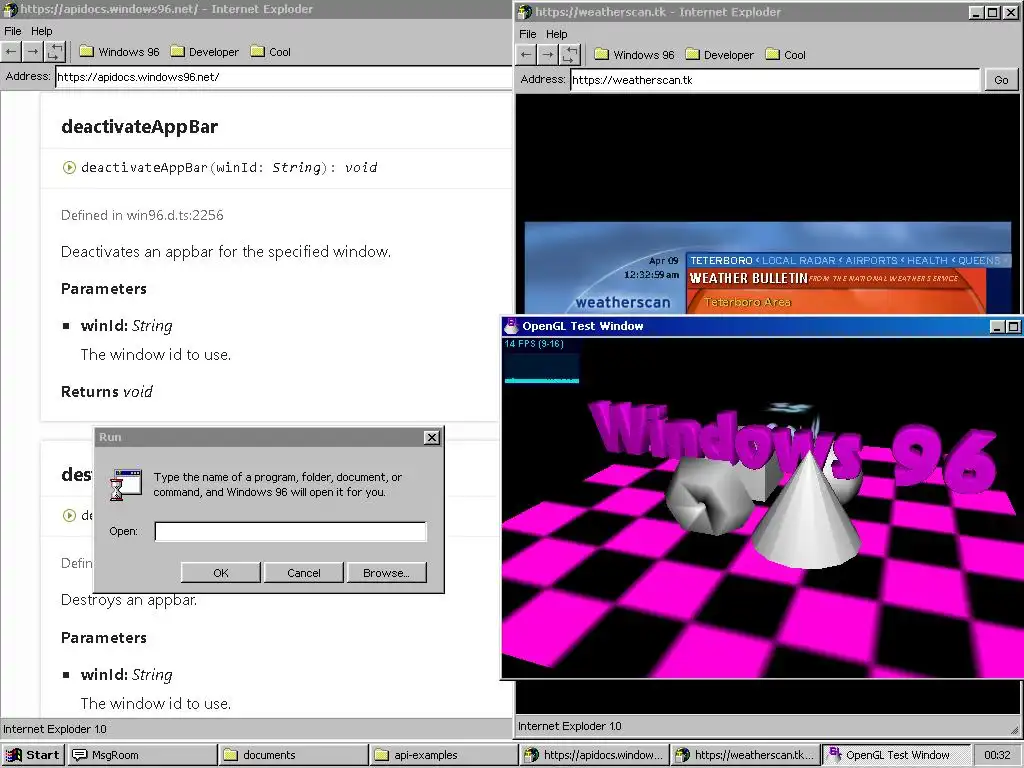Click the taskbar clock showing 00:32
Image resolution: width=1024 pixels, height=768 pixels.
tap(997, 755)
